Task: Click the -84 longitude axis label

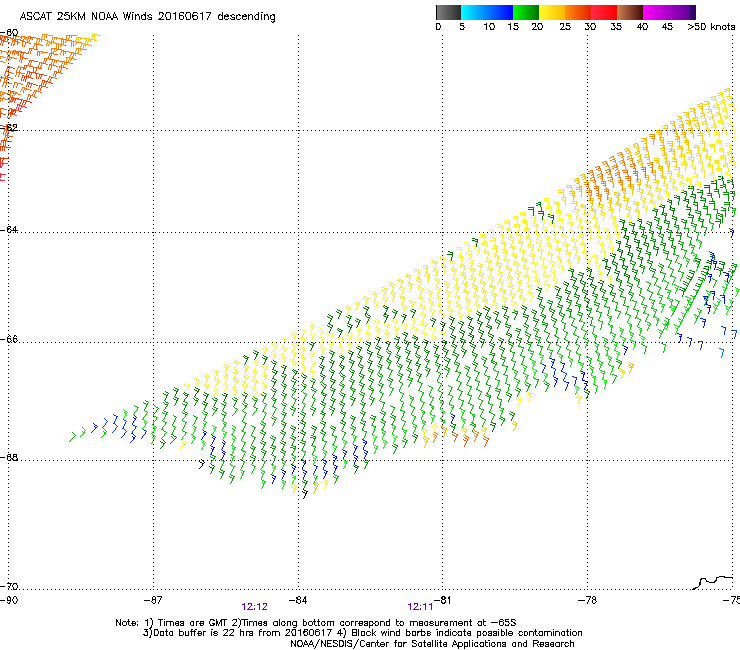Action: pos(297,600)
